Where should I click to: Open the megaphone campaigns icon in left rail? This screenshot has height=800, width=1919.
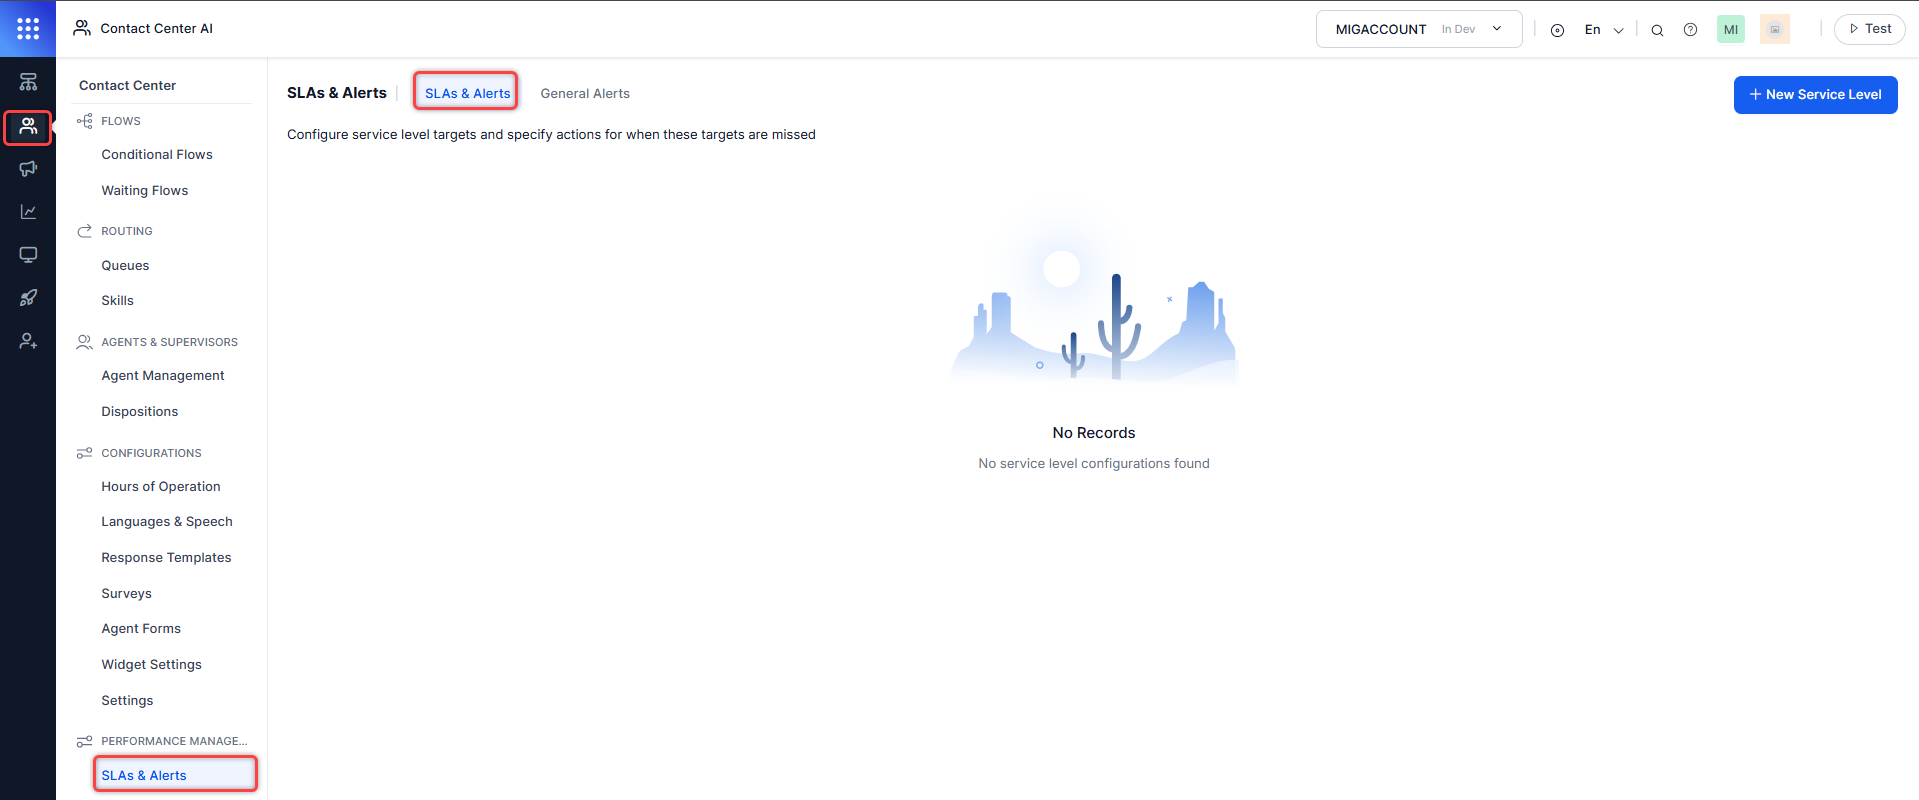pyautogui.click(x=28, y=169)
